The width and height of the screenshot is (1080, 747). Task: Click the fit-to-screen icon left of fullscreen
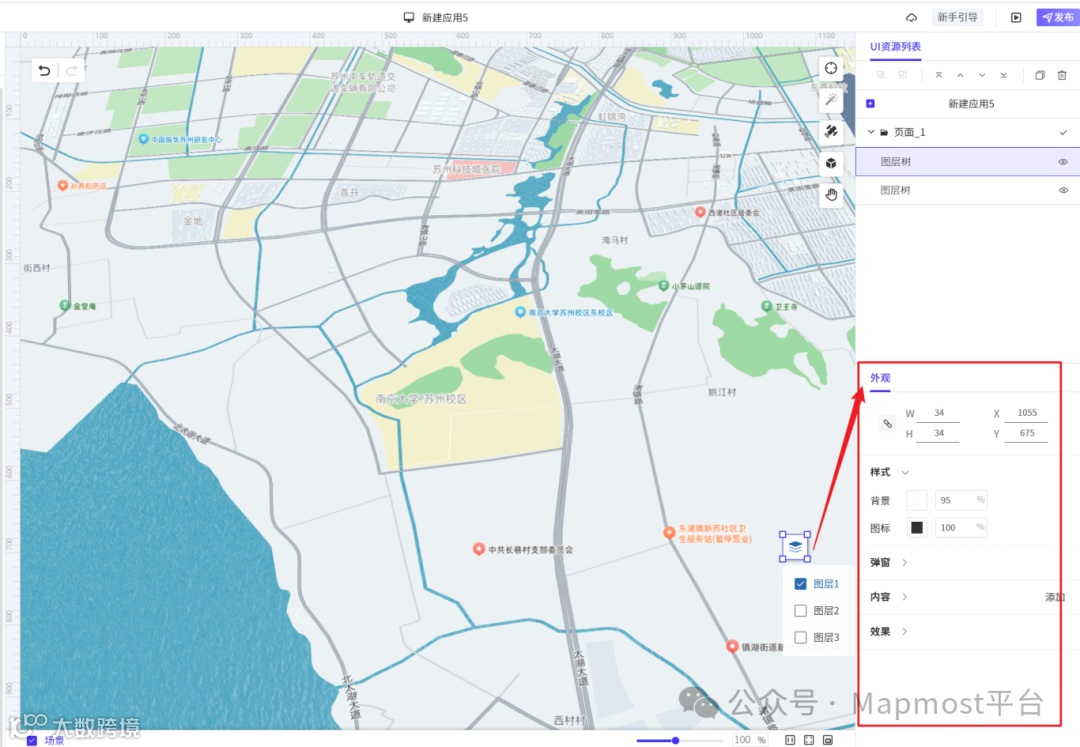(790, 739)
